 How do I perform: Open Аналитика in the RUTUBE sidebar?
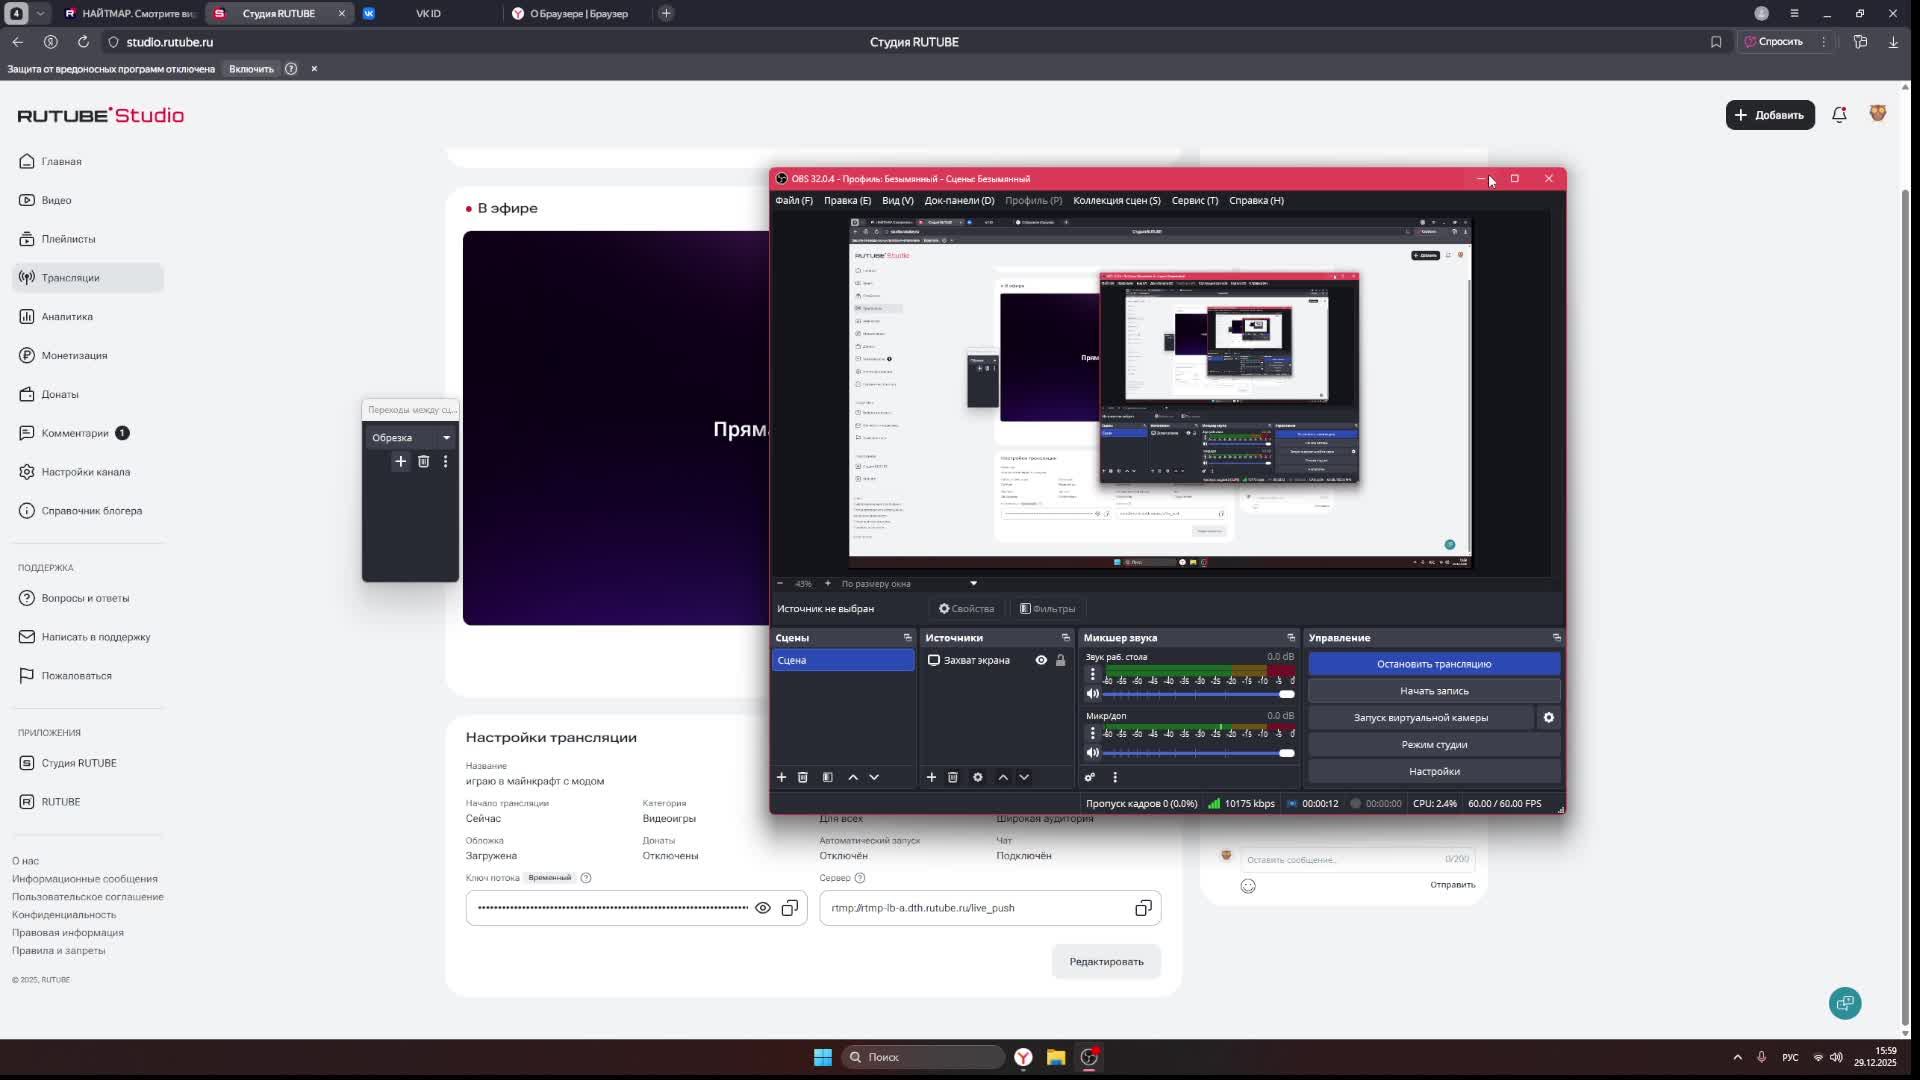67,316
